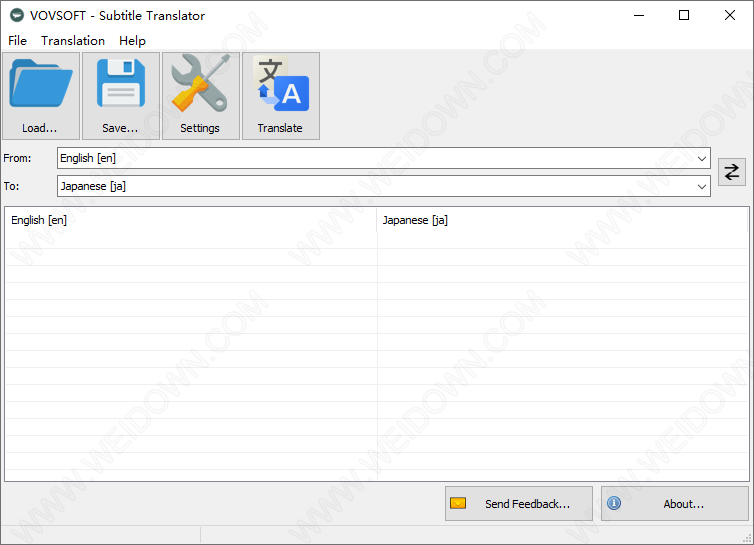The width and height of the screenshot is (754, 545).
Task: Click inside the From field showing English [en]
Action: coord(384,158)
